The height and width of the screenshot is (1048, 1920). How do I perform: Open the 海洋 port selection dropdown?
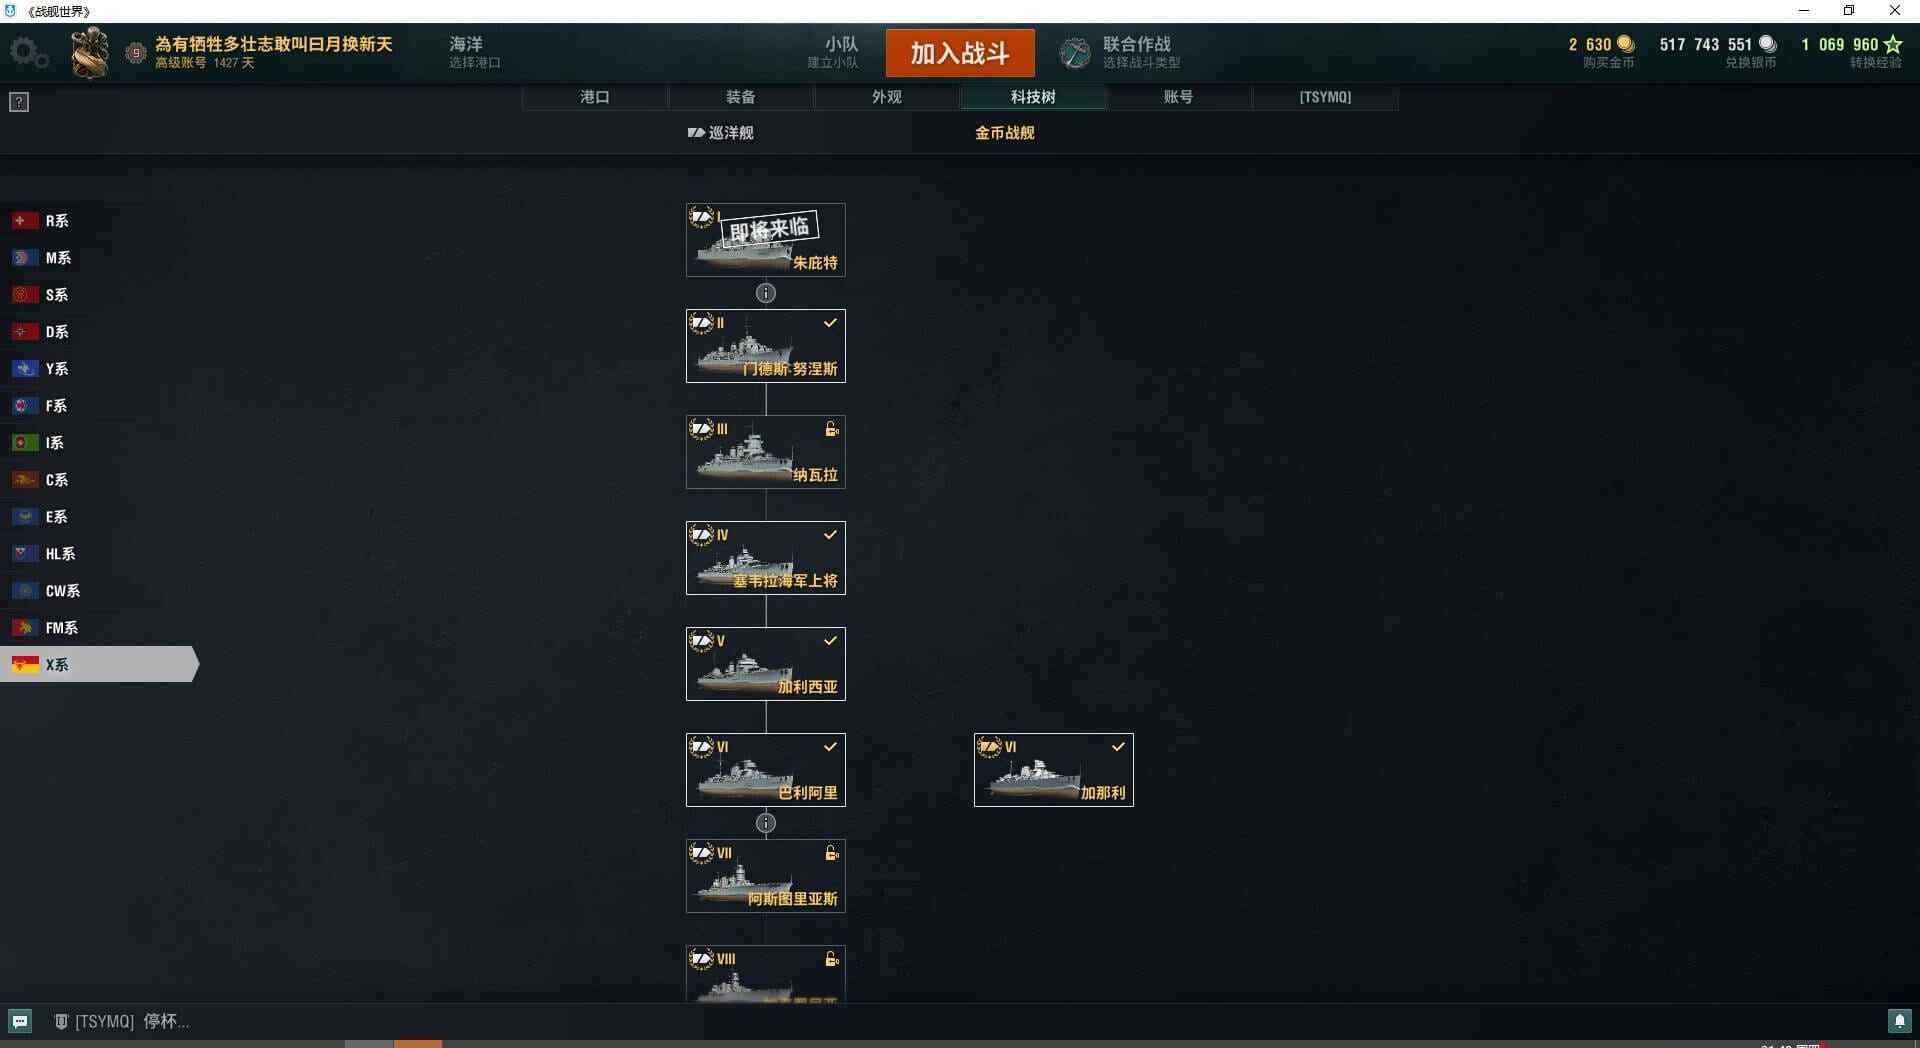click(474, 53)
